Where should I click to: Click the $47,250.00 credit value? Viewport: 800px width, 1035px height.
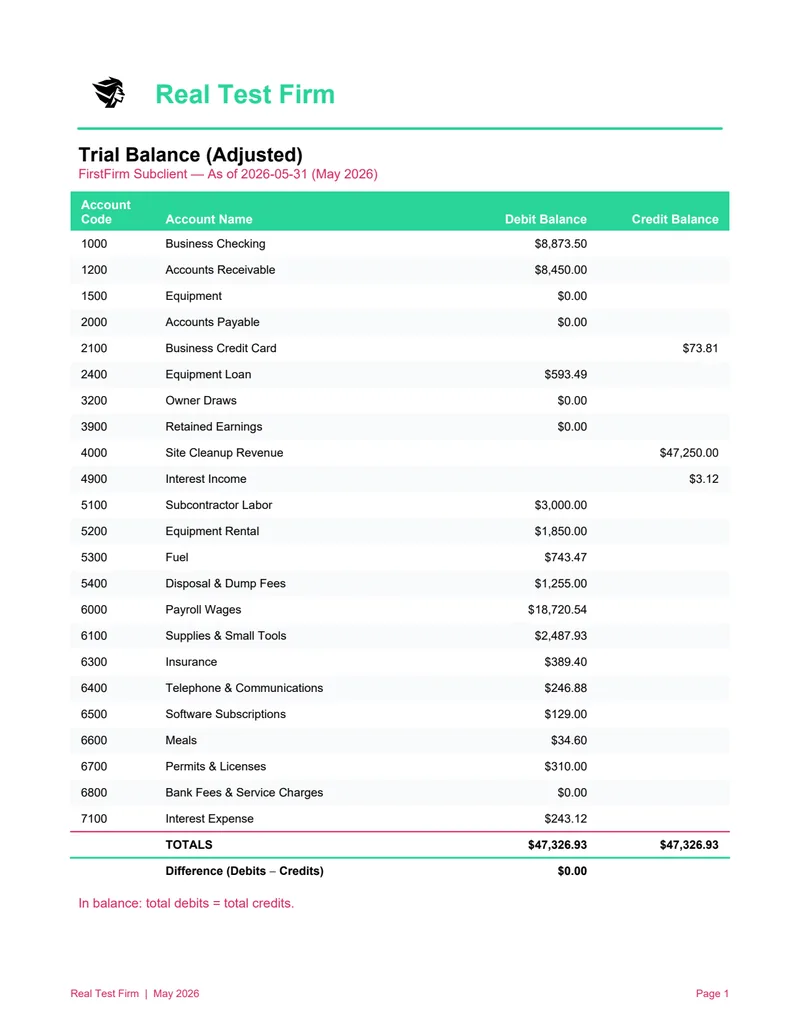[689, 453]
